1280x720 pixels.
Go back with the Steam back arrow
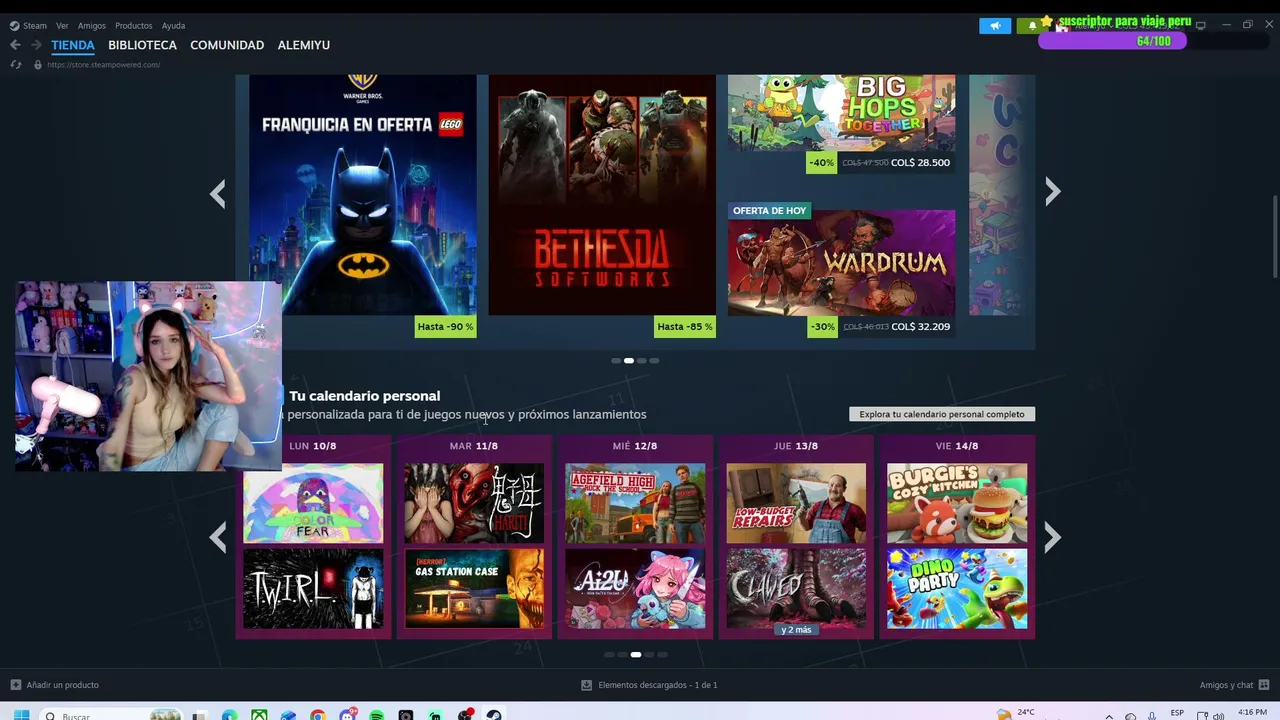15,45
